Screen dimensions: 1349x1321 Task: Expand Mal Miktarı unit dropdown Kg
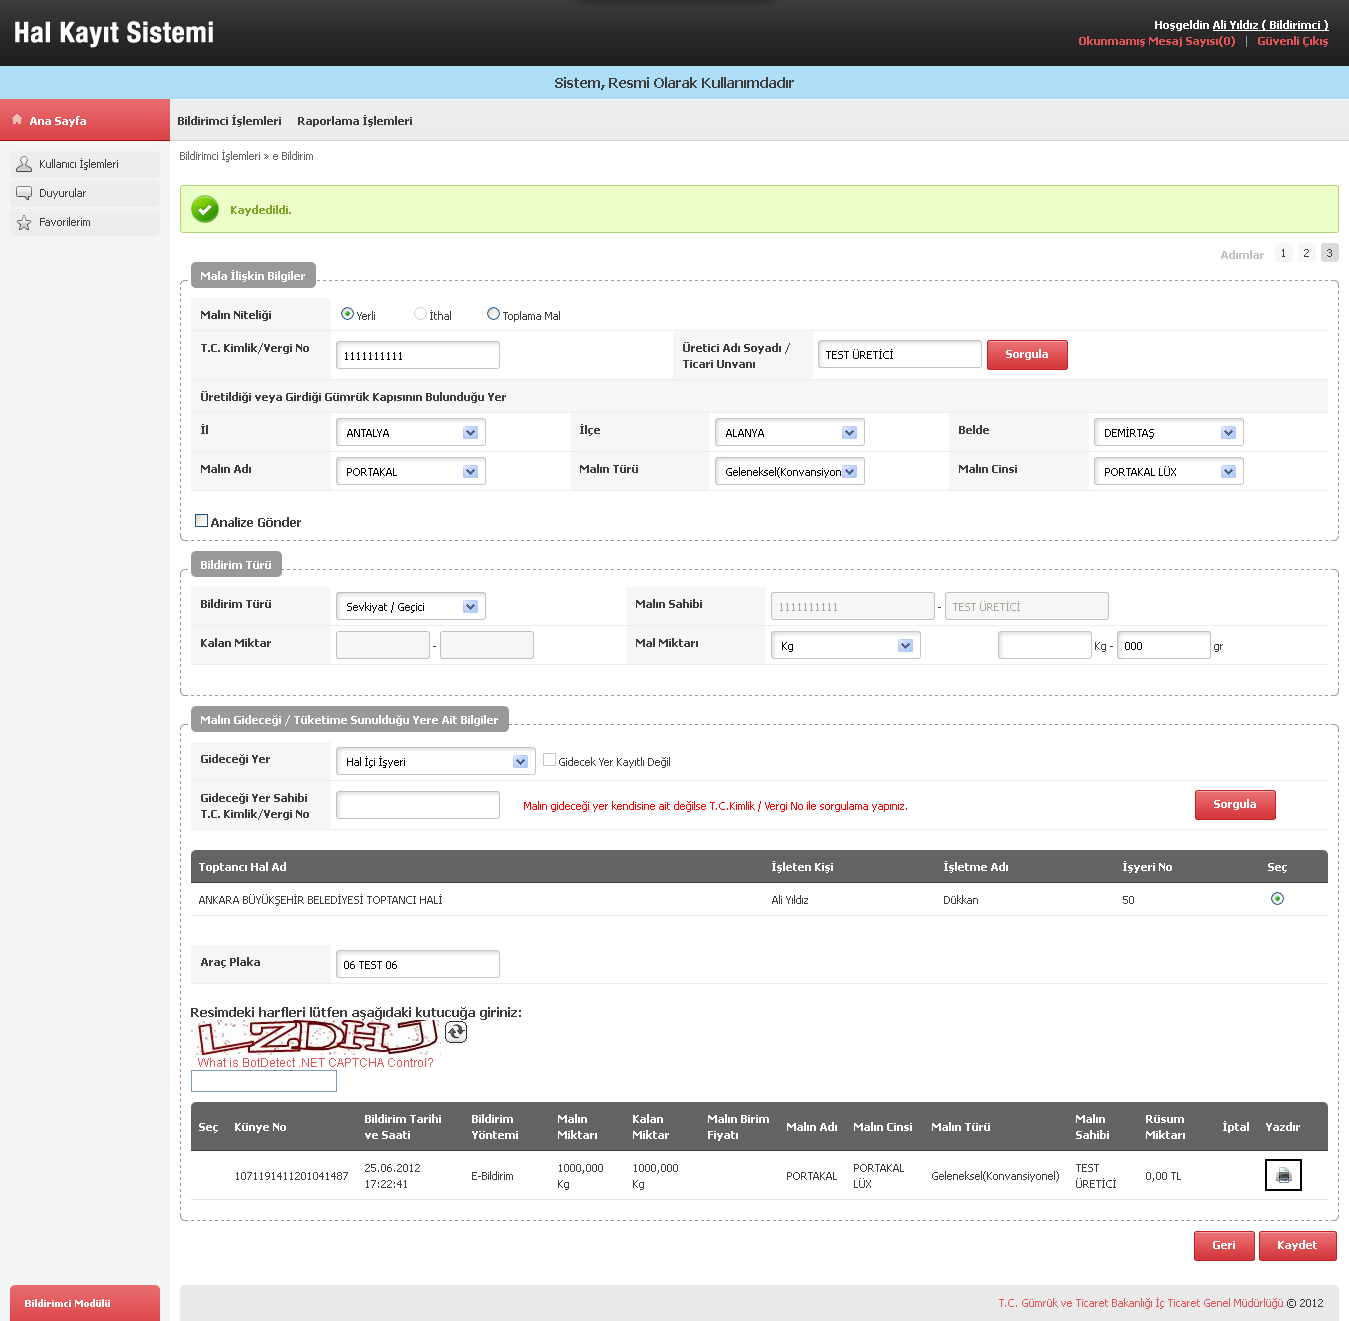tap(845, 645)
